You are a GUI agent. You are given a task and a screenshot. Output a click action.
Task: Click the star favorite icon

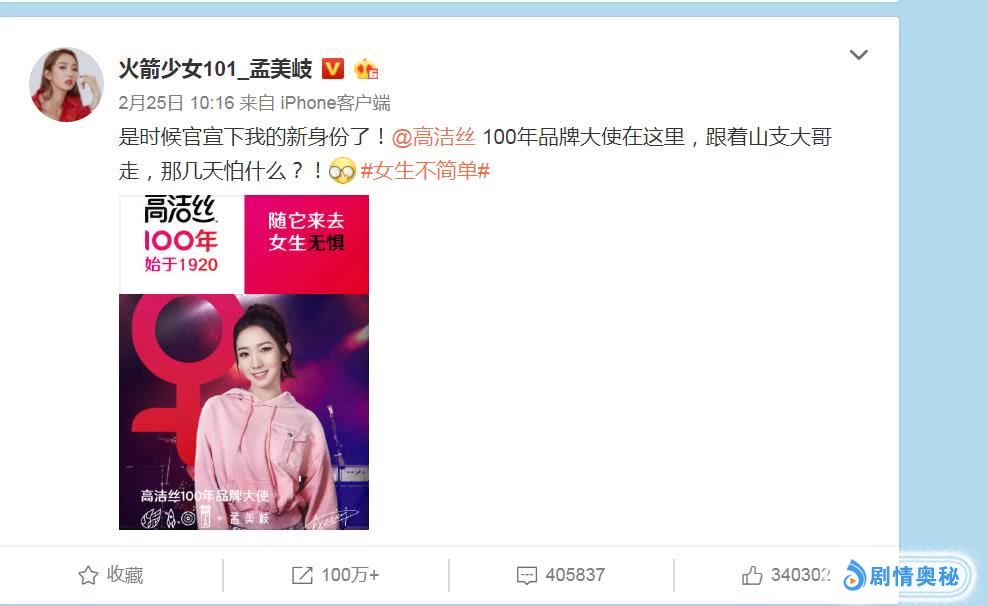click(x=88, y=575)
